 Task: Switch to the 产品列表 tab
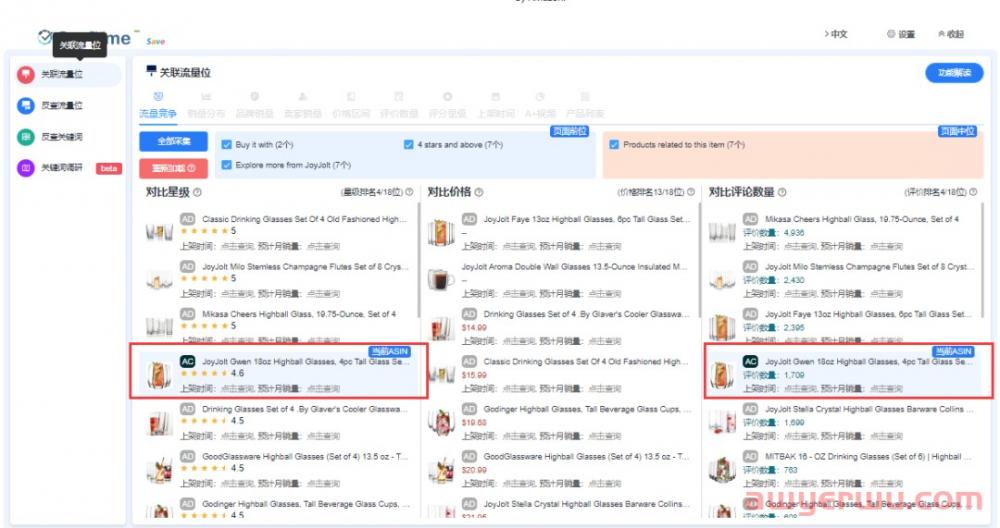(x=585, y=114)
